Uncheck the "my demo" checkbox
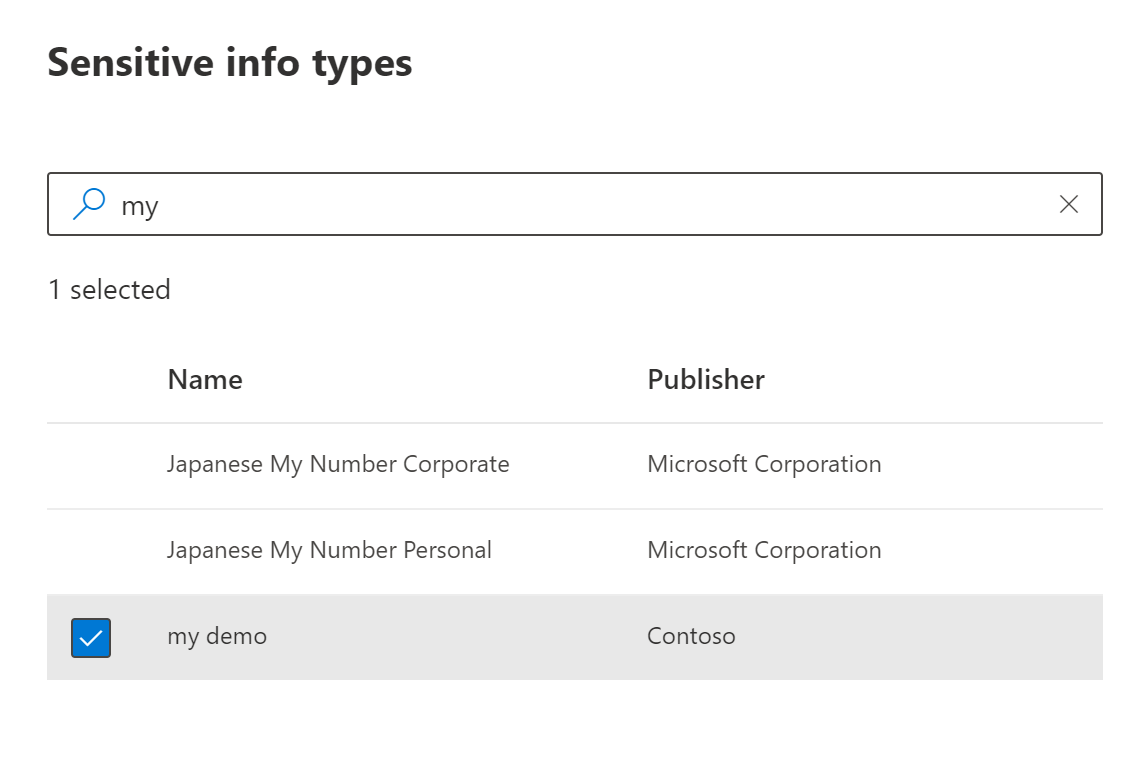 pos(91,638)
